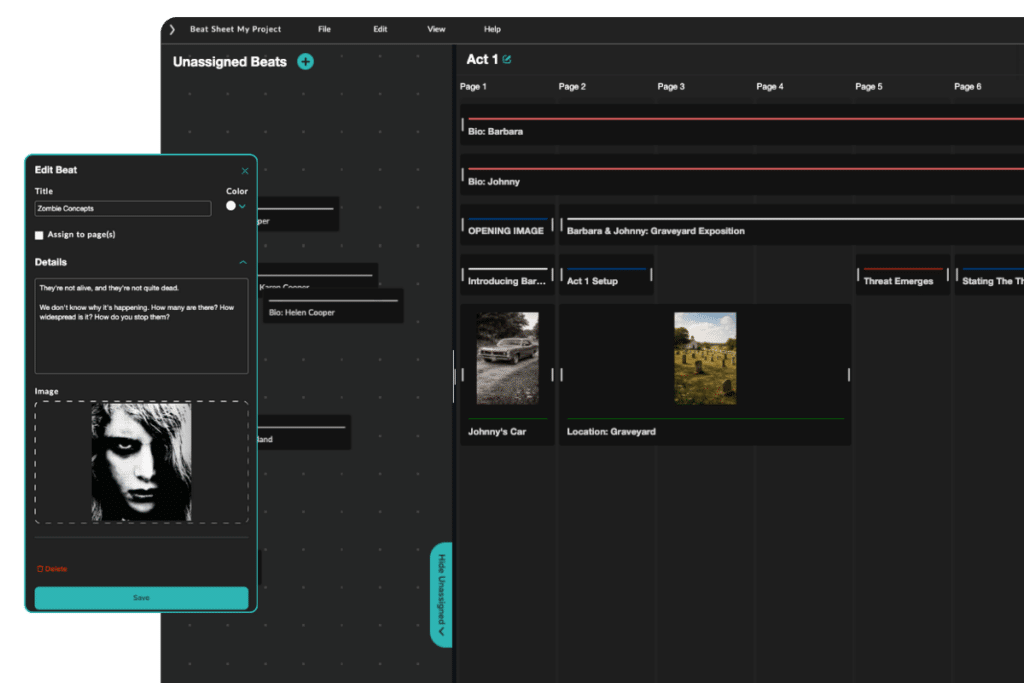Open the beat Color dropdown arrow
Image resolution: width=1024 pixels, height=683 pixels.
click(x=242, y=206)
